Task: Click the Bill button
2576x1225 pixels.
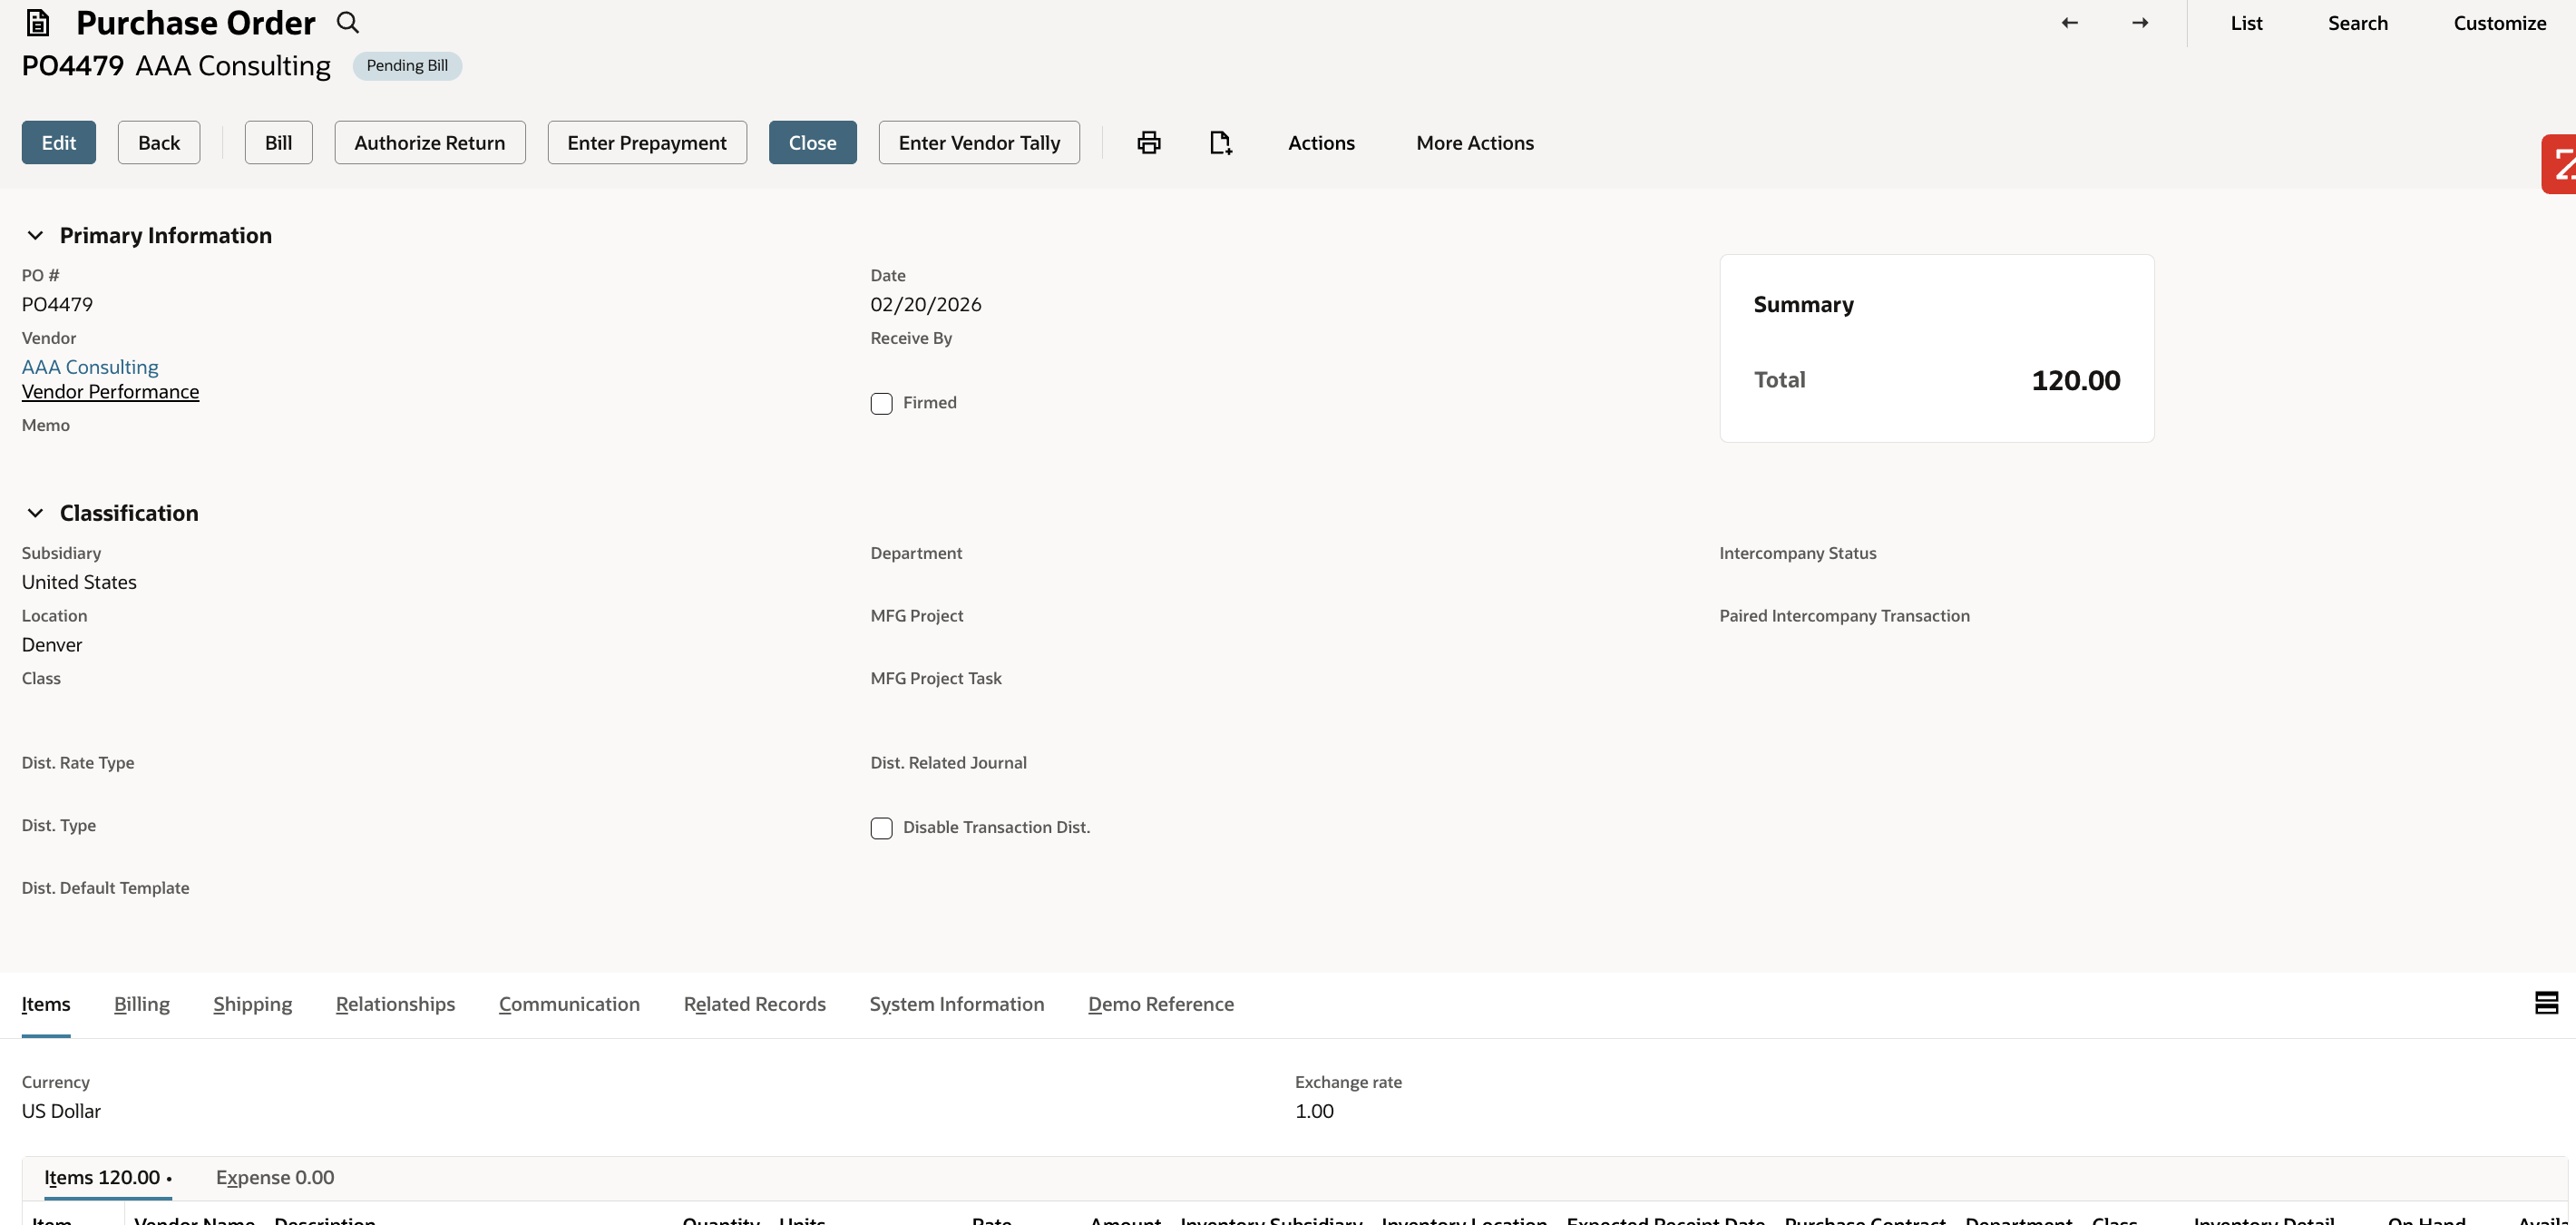Action: [x=278, y=142]
